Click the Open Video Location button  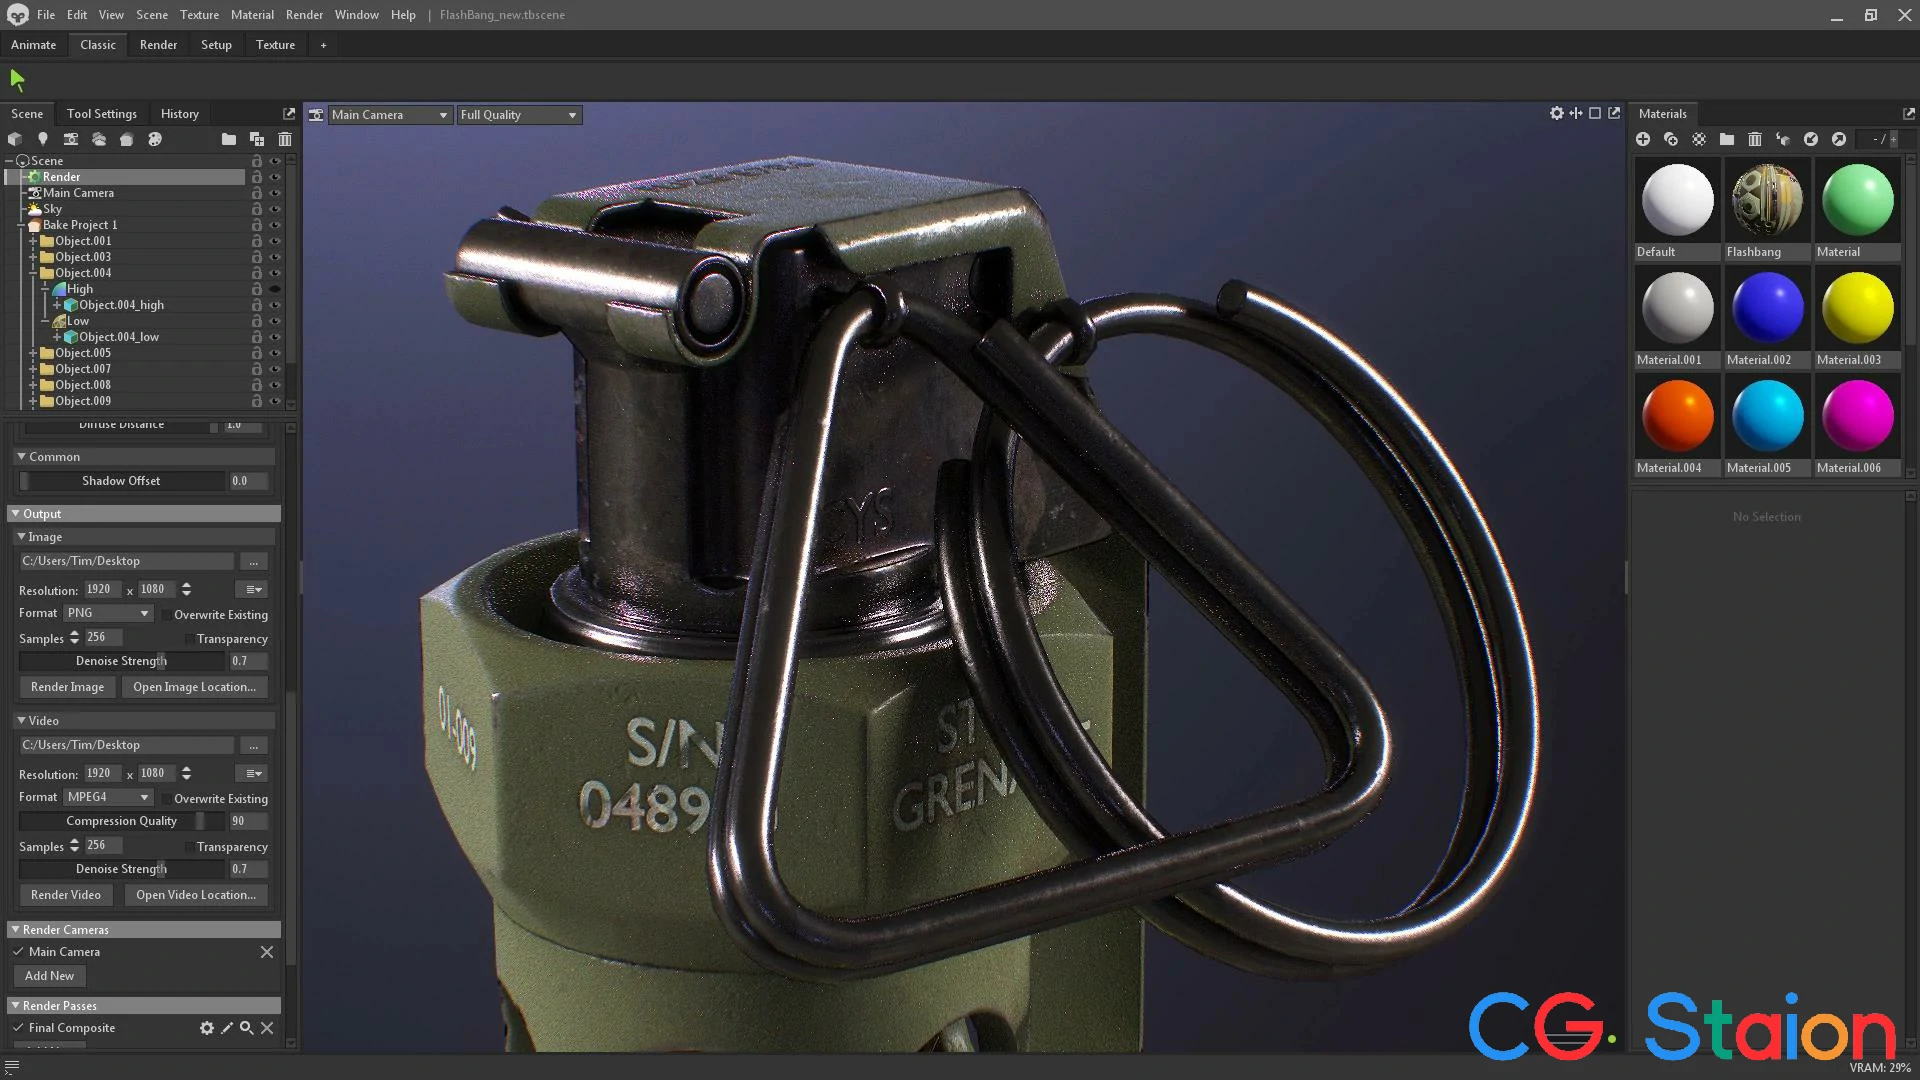pos(196,894)
